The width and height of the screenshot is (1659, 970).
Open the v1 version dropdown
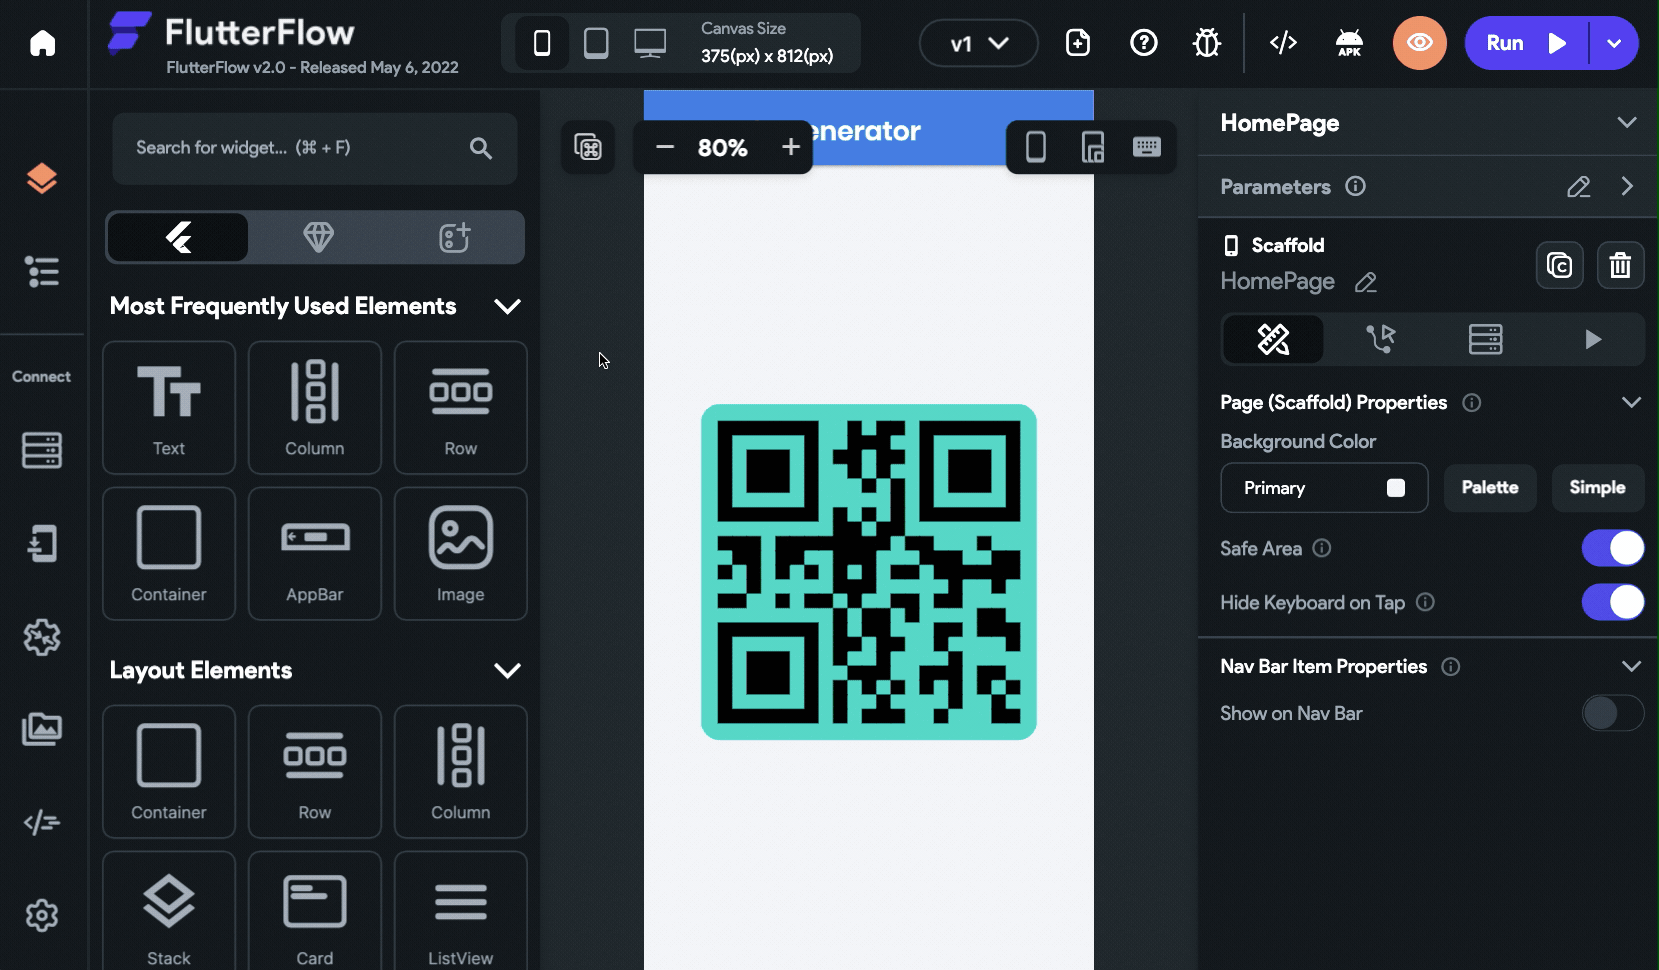coord(979,43)
